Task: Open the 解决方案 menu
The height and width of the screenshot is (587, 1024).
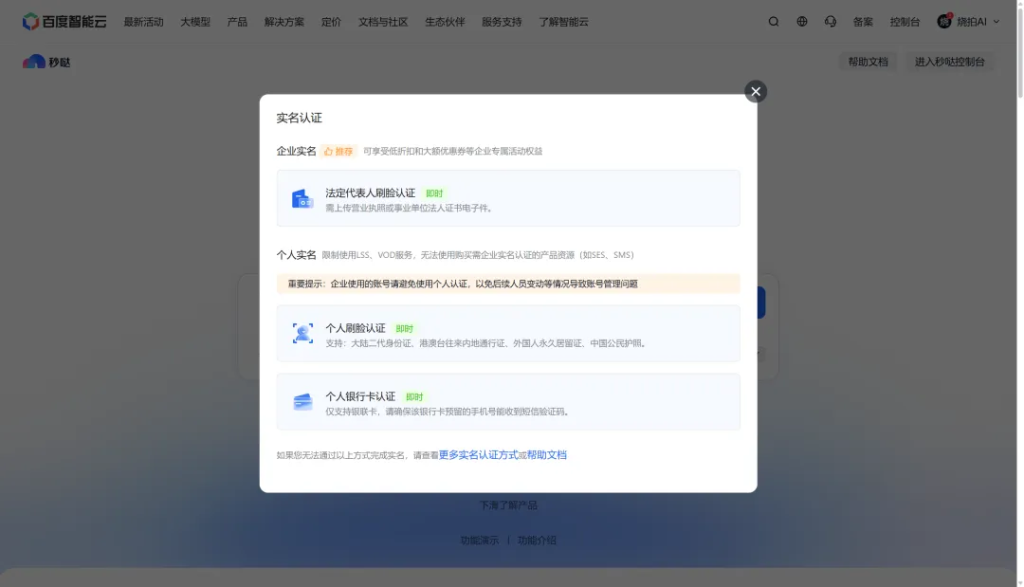Action: [x=284, y=21]
